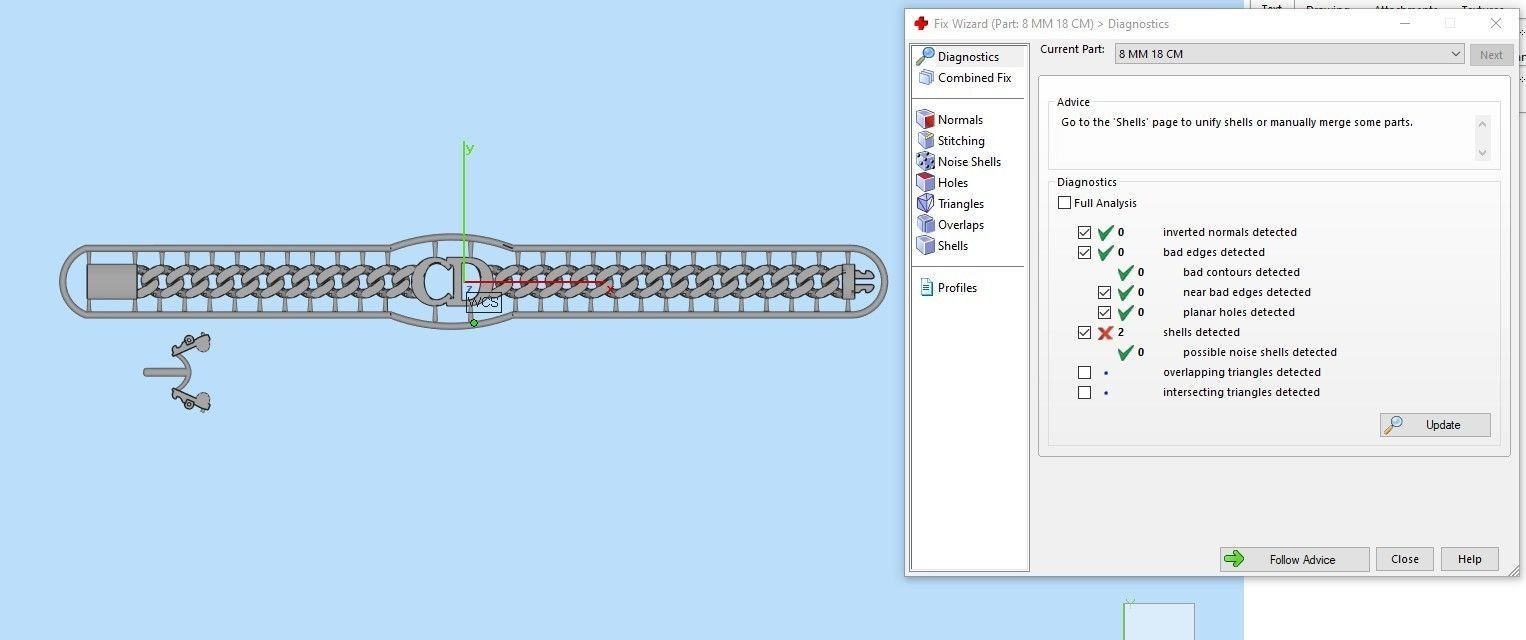Click the 'overlapping triangles detected' label

tap(1242, 372)
